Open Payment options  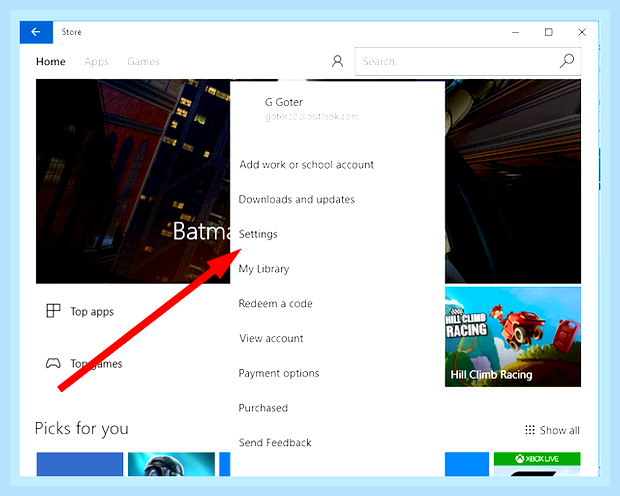coord(279,373)
